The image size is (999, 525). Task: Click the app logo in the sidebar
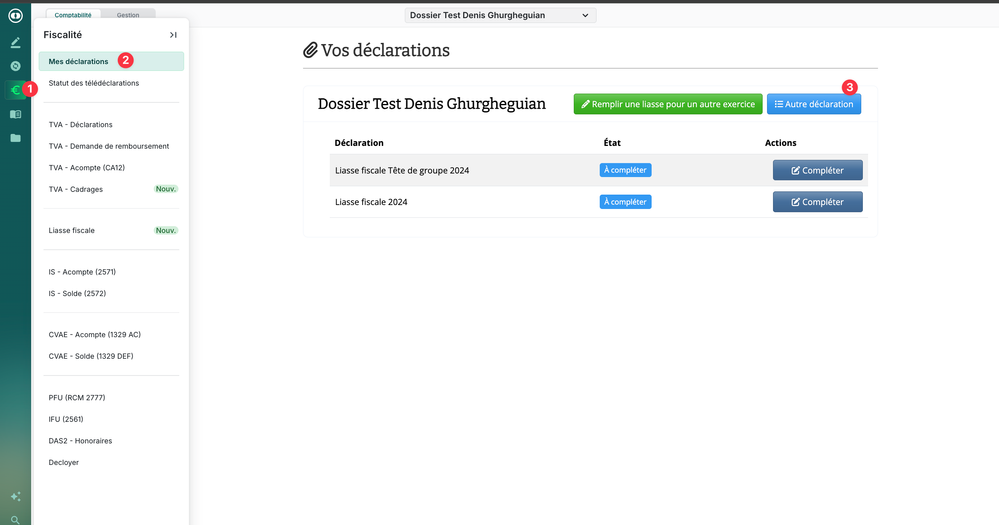click(x=15, y=16)
